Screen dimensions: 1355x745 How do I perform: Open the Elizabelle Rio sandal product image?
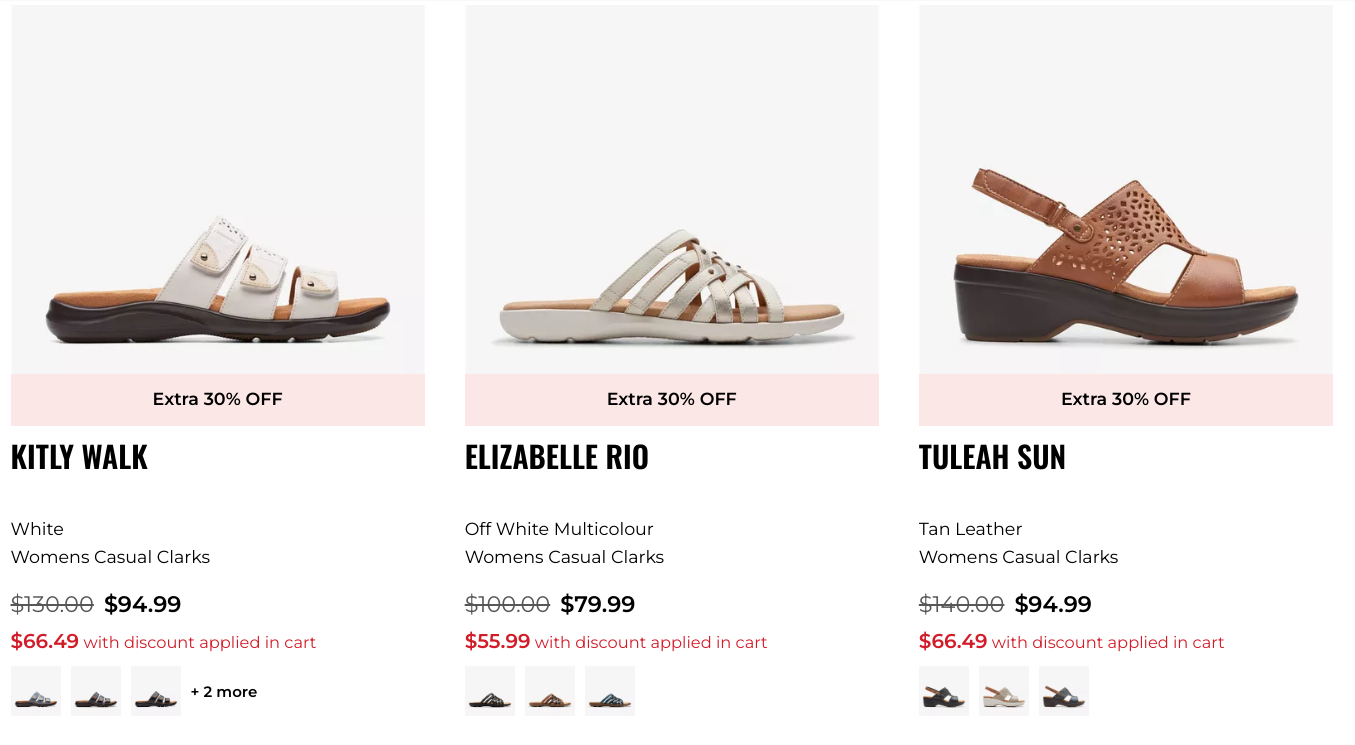[672, 190]
